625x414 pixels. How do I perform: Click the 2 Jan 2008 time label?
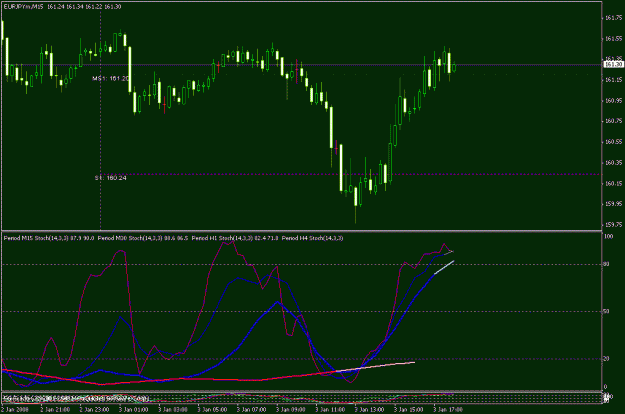(15, 410)
